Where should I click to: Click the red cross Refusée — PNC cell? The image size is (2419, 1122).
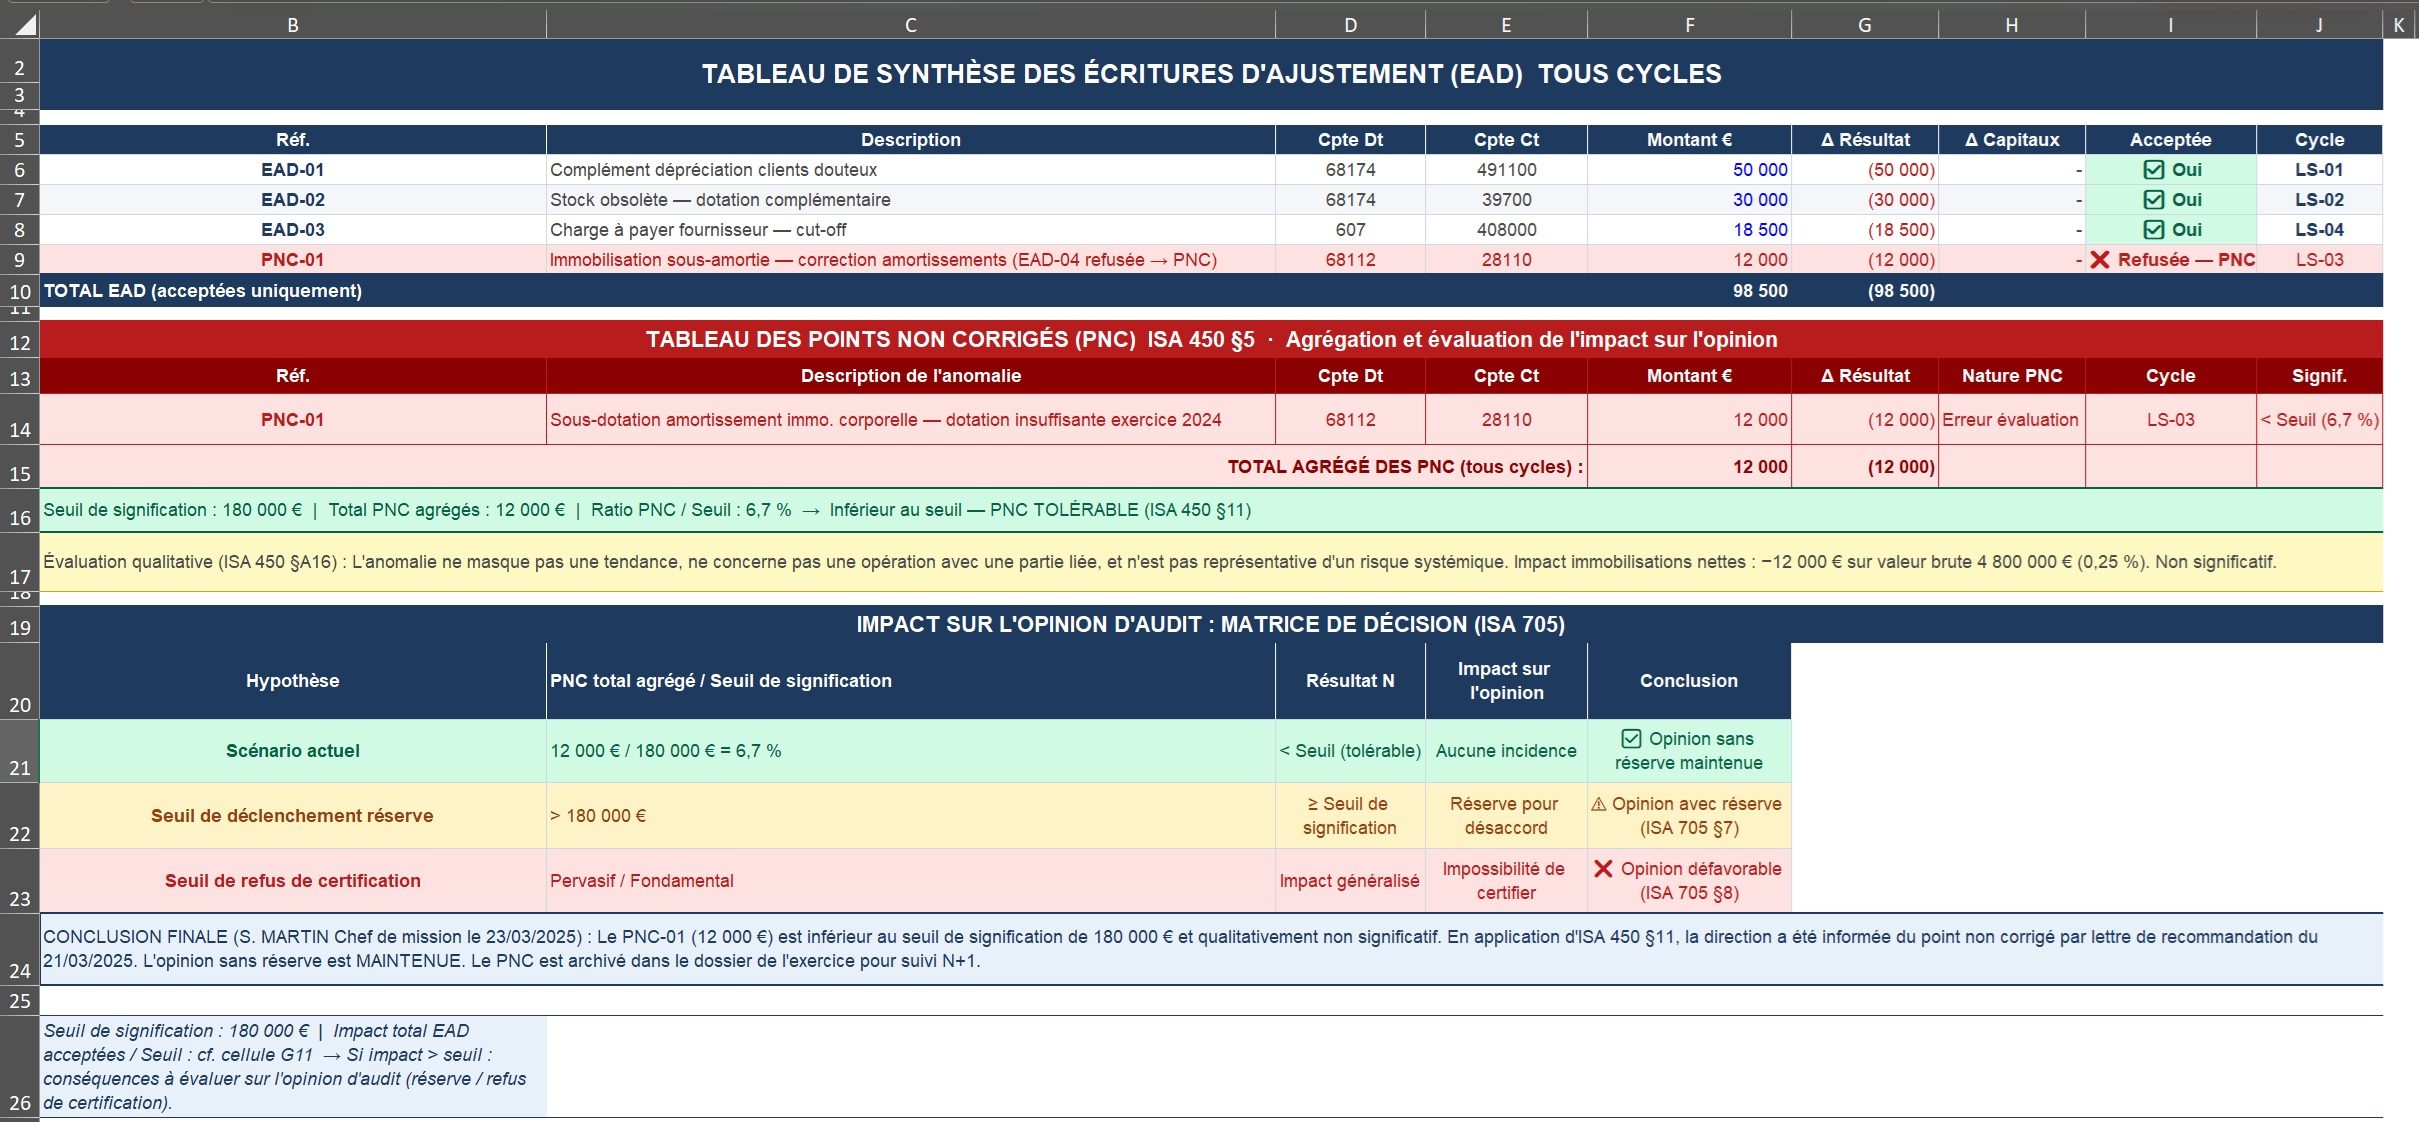2170,260
